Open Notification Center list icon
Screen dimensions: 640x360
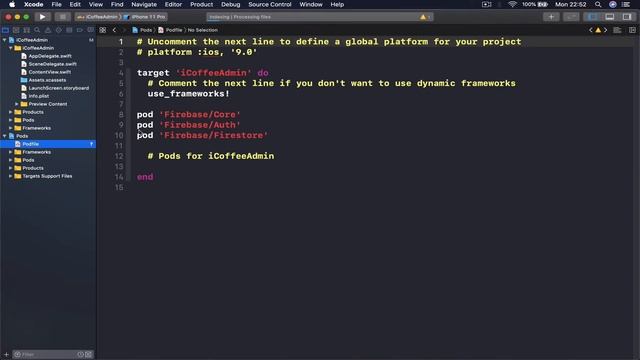pos(626,4)
